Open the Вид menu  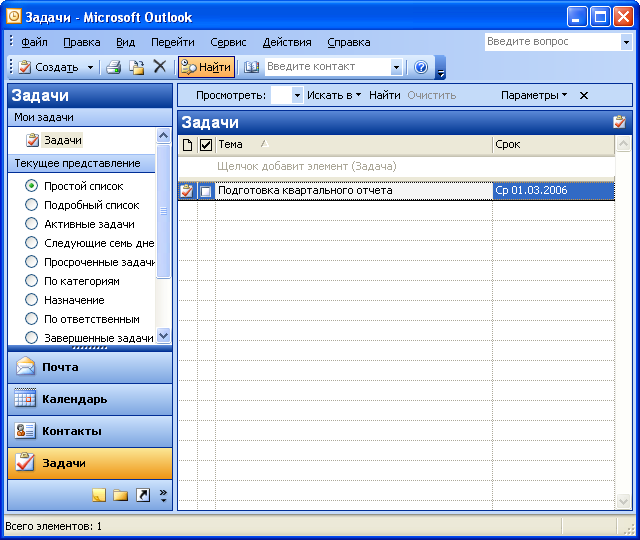125,42
